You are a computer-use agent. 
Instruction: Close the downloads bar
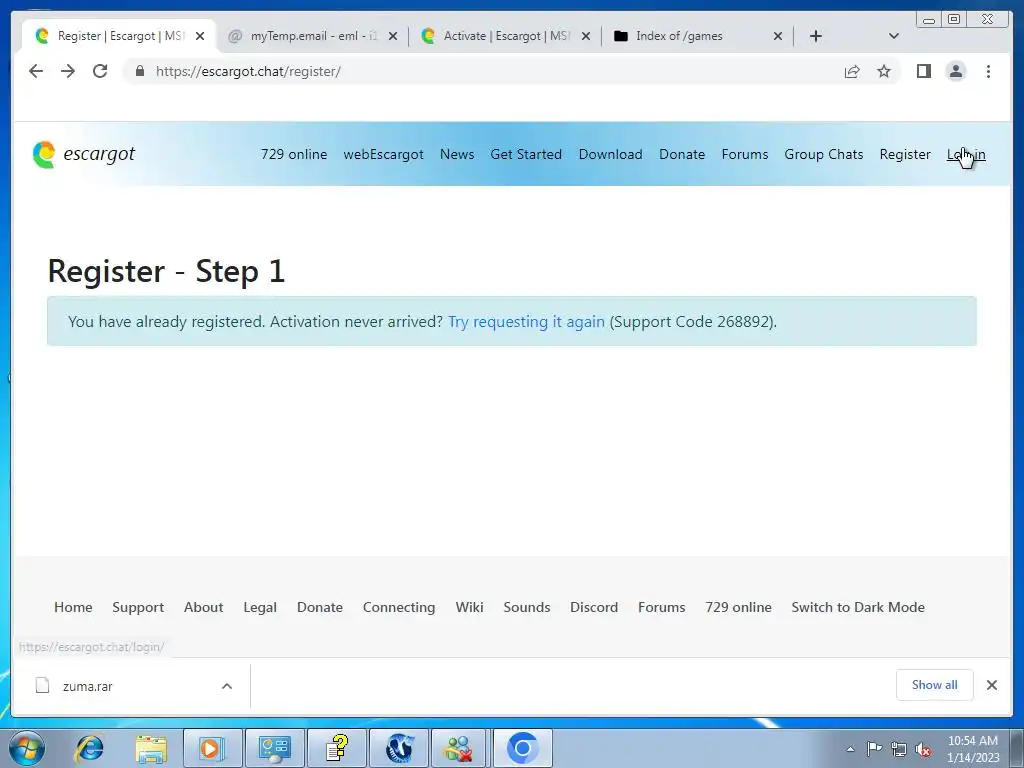click(x=991, y=684)
